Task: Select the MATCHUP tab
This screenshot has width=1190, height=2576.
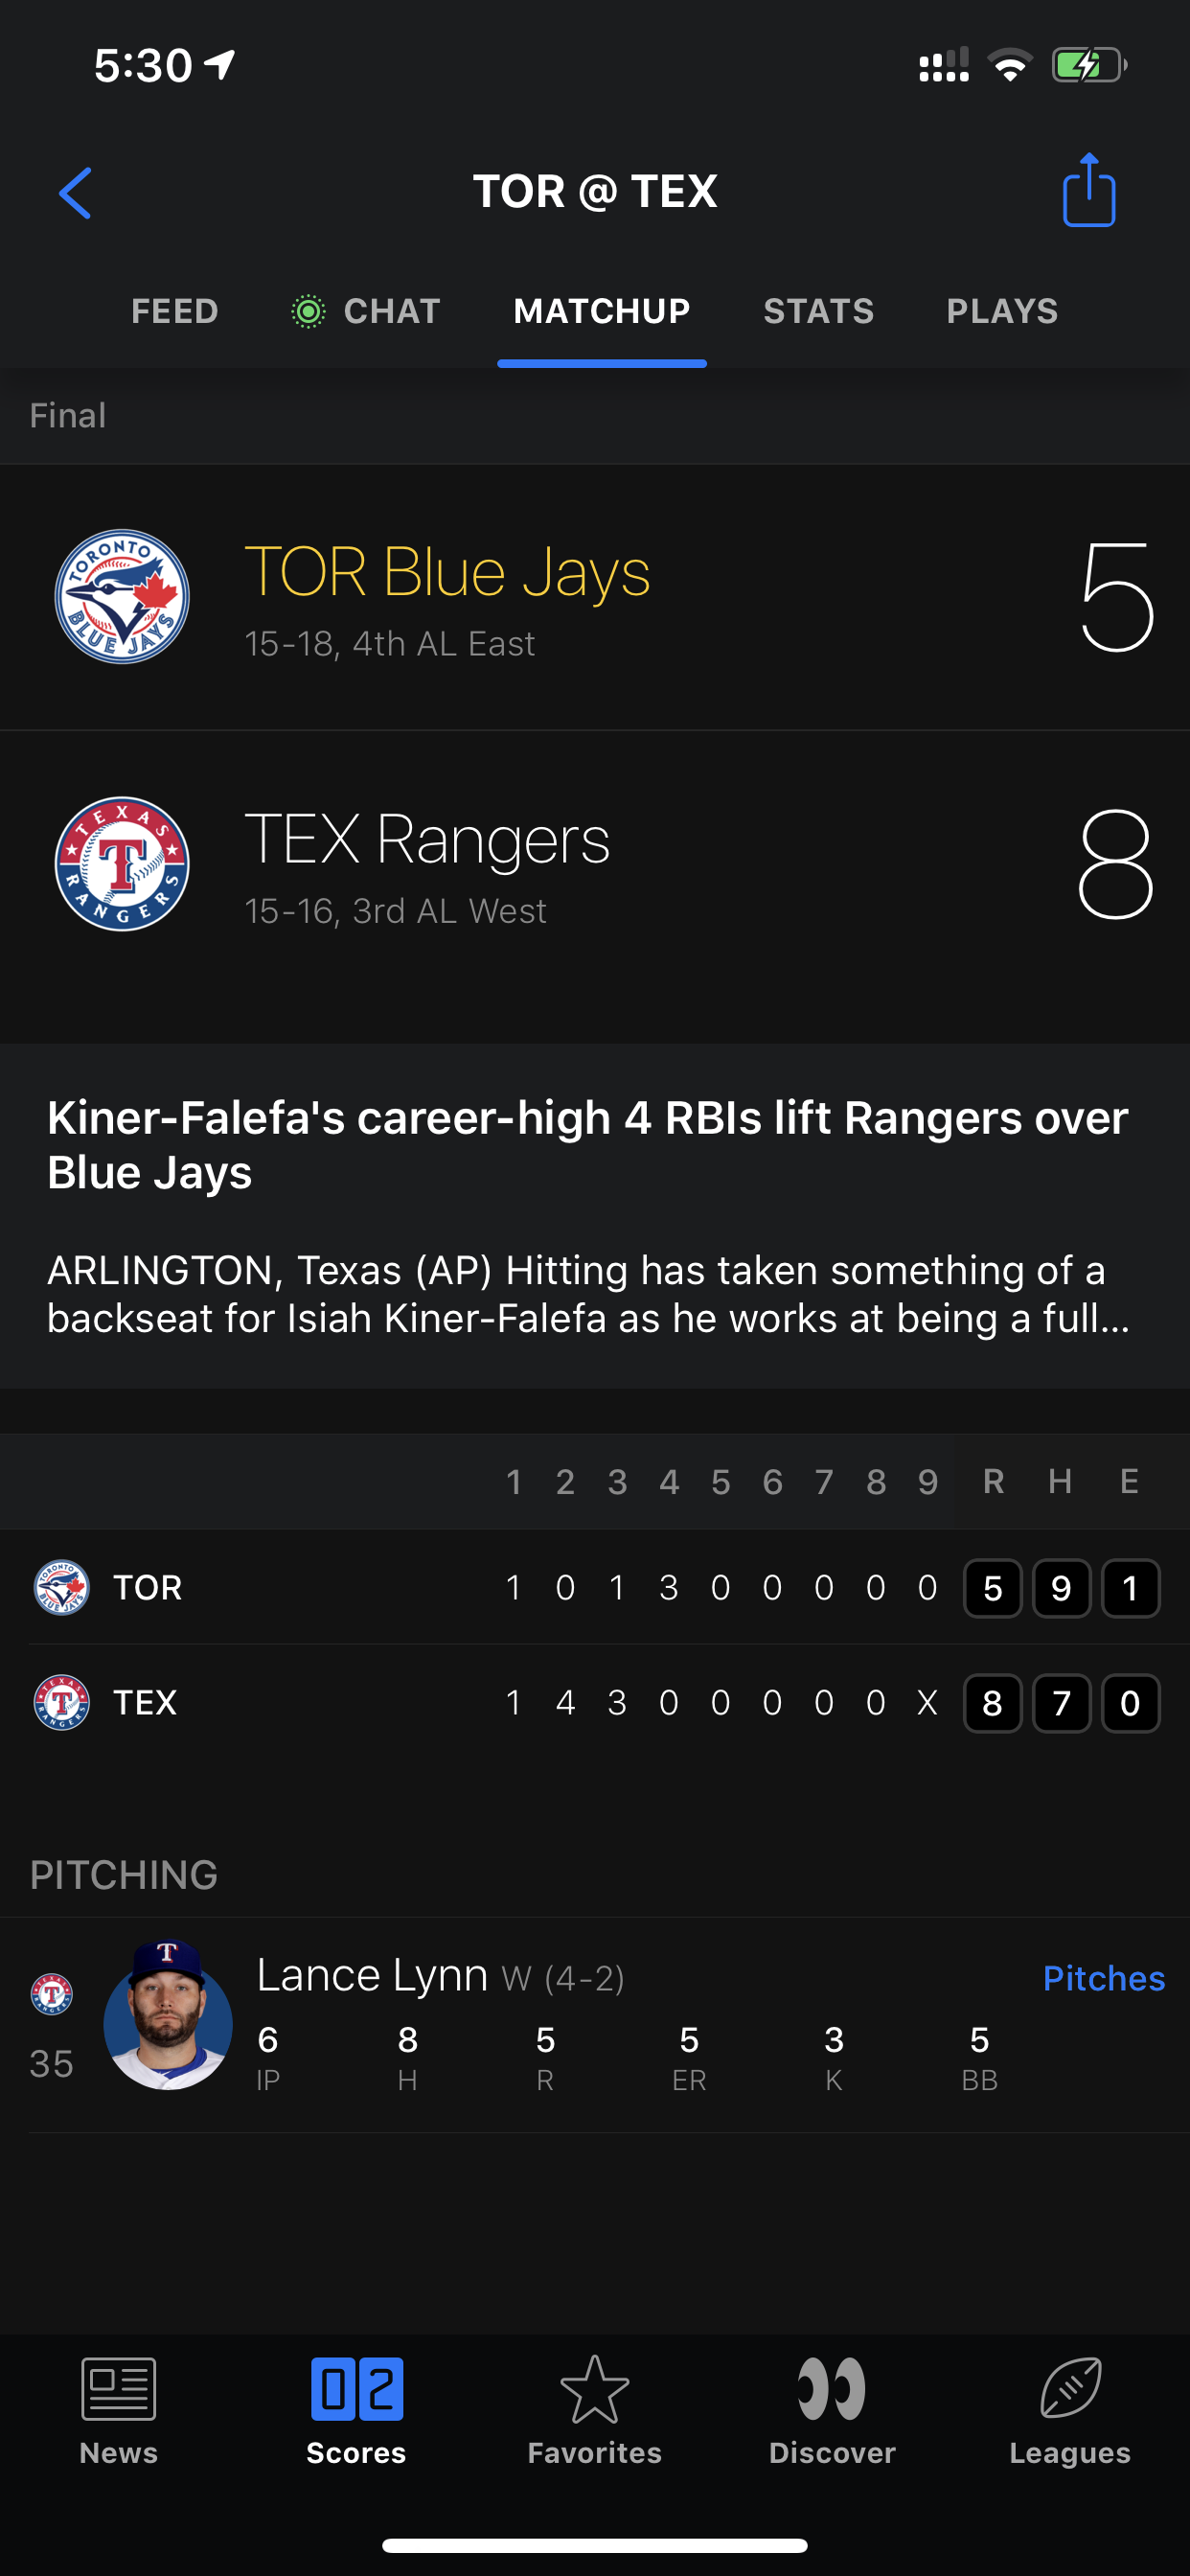Action: point(601,312)
